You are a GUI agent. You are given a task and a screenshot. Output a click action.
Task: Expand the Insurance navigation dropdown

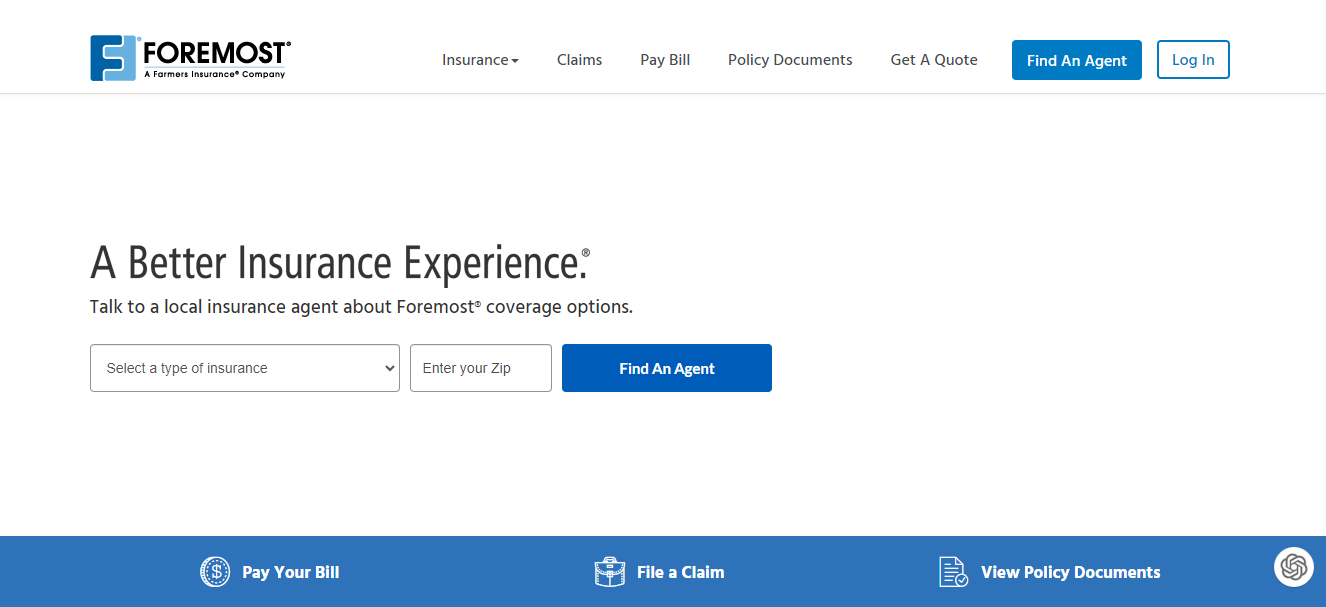480,60
